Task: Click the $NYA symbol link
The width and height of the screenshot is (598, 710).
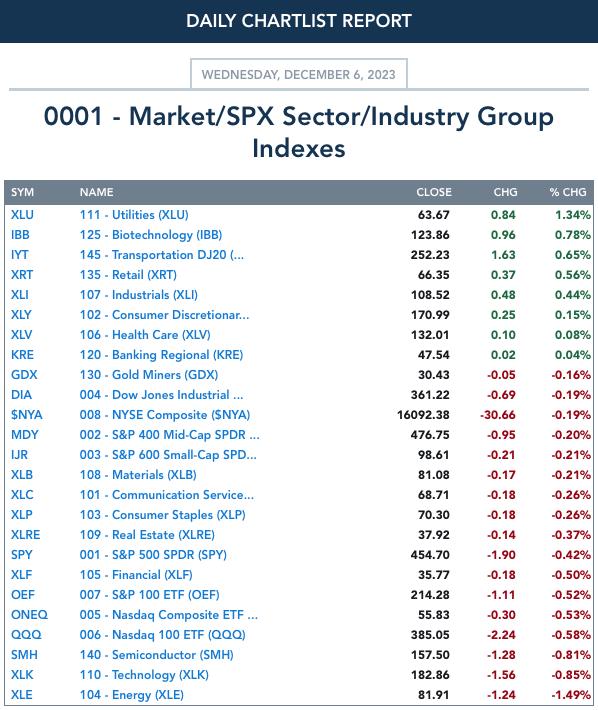Action: [27, 414]
